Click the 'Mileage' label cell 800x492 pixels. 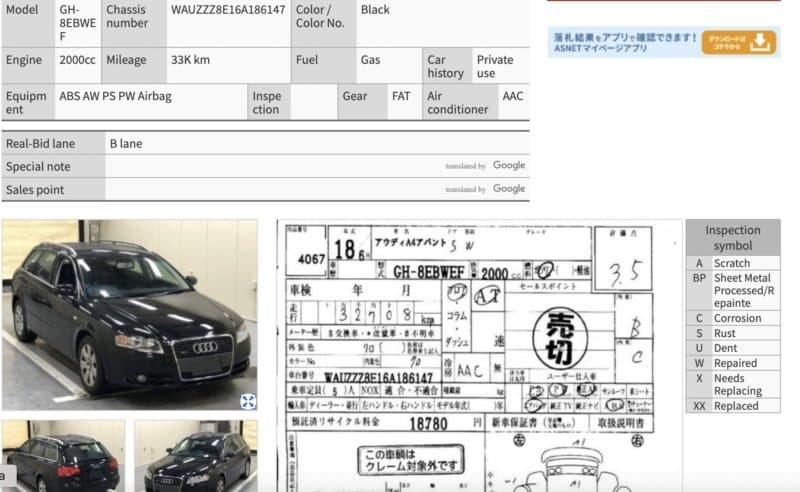point(134,66)
